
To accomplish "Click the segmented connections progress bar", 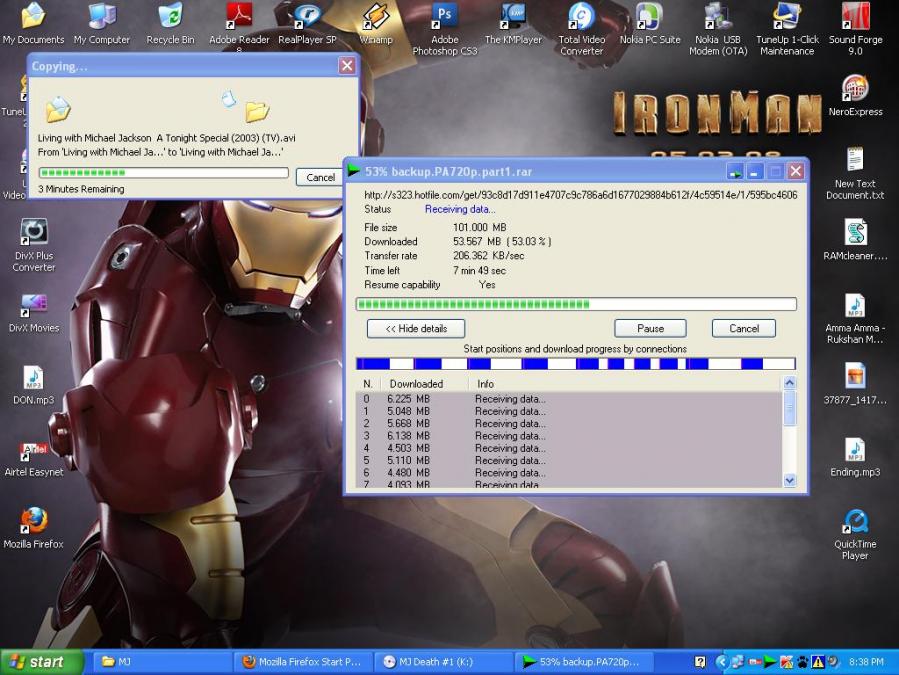I will 576,364.
